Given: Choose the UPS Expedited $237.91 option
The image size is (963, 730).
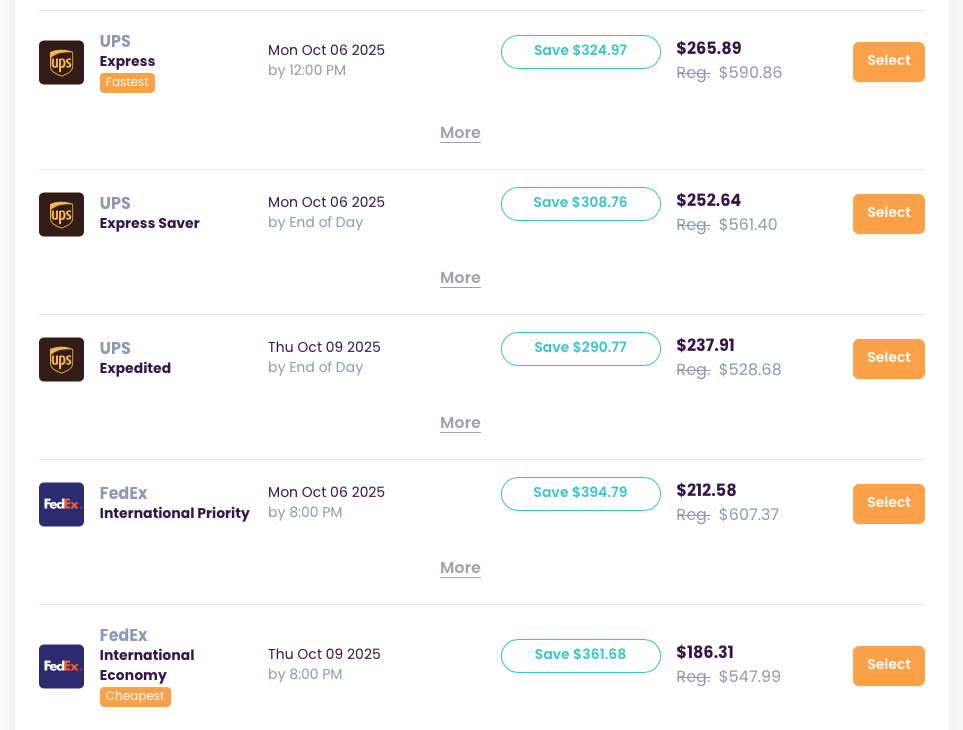Looking at the screenshot, I should (888, 359).
